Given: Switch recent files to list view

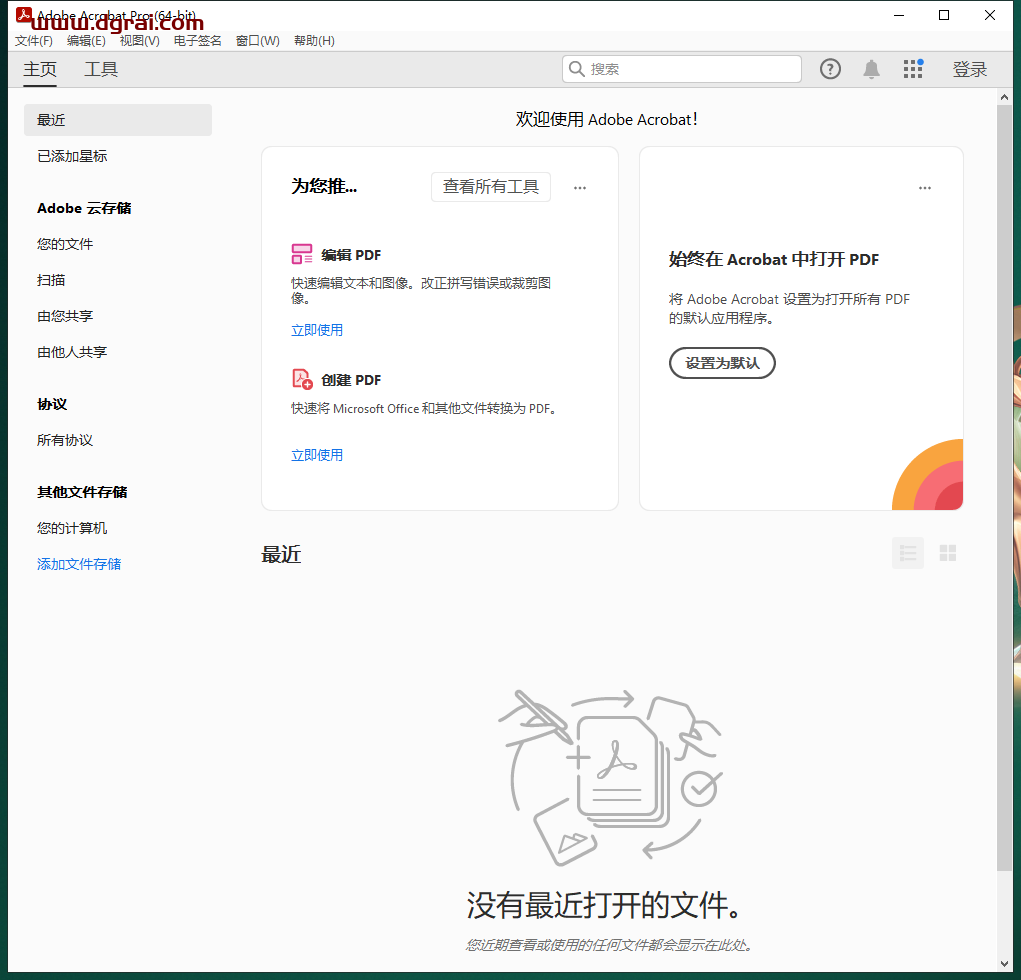Looking at the screenshot, I should pyautogui.click(x=908, y=553).
